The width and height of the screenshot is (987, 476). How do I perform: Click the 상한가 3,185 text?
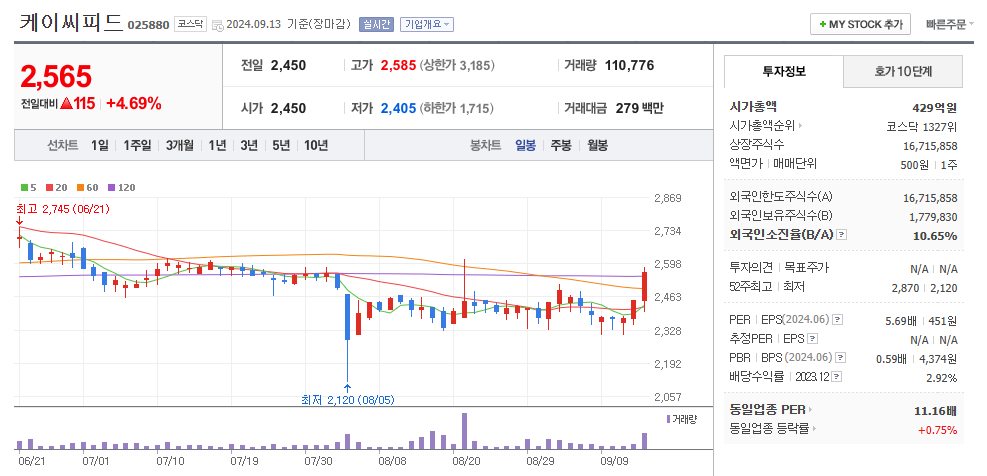click(457, 65)
